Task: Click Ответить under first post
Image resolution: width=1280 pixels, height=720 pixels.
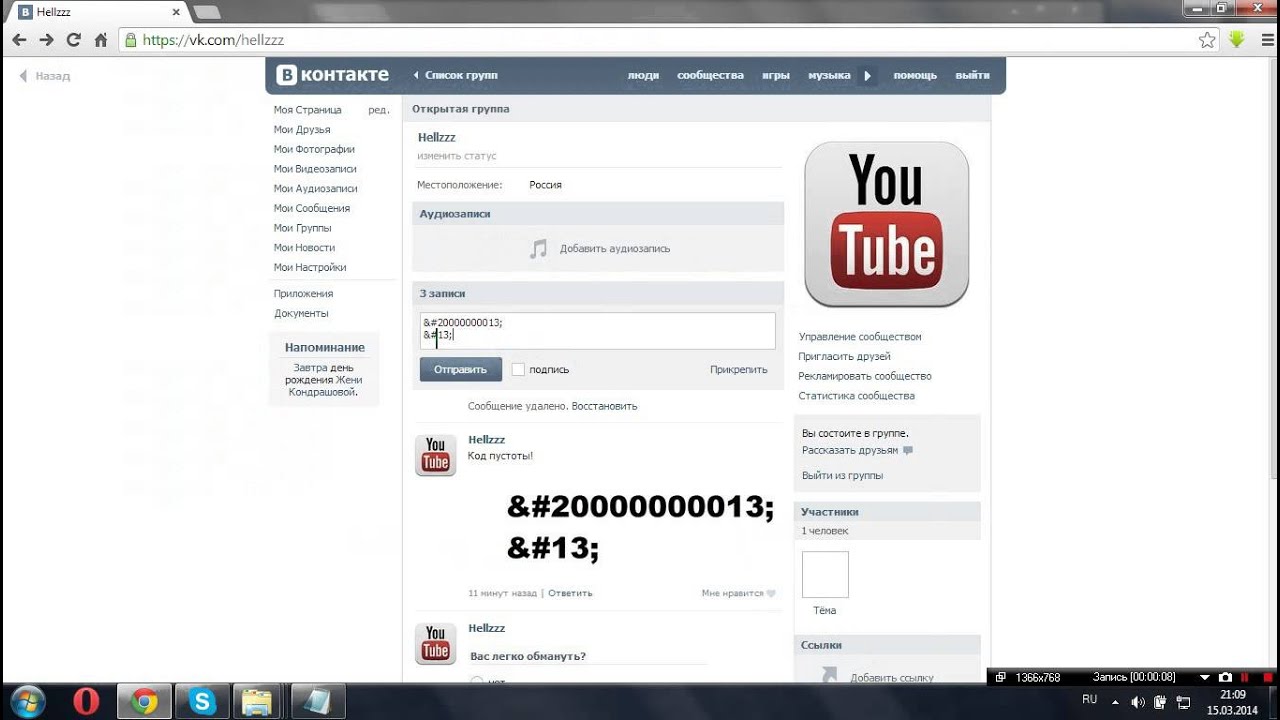Action: [570, 593]
